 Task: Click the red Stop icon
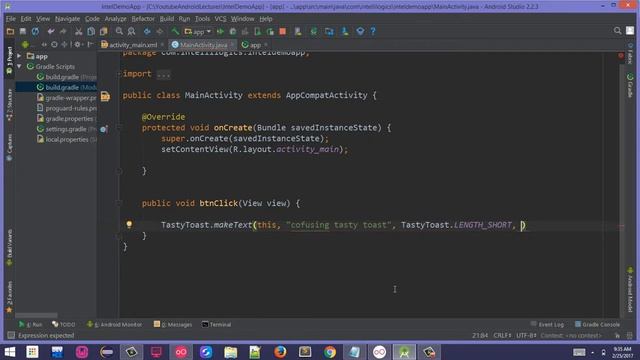point(282,31)
